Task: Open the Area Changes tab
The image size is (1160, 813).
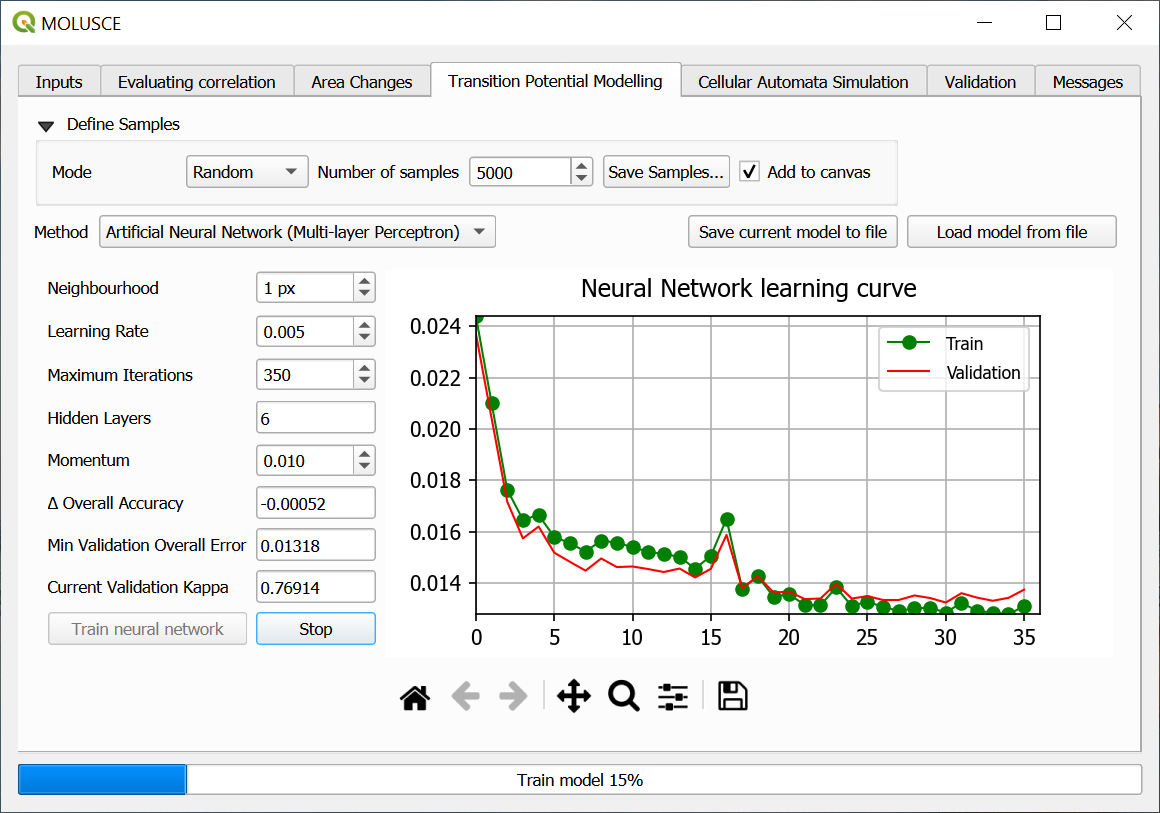Action: coord(362,81)
